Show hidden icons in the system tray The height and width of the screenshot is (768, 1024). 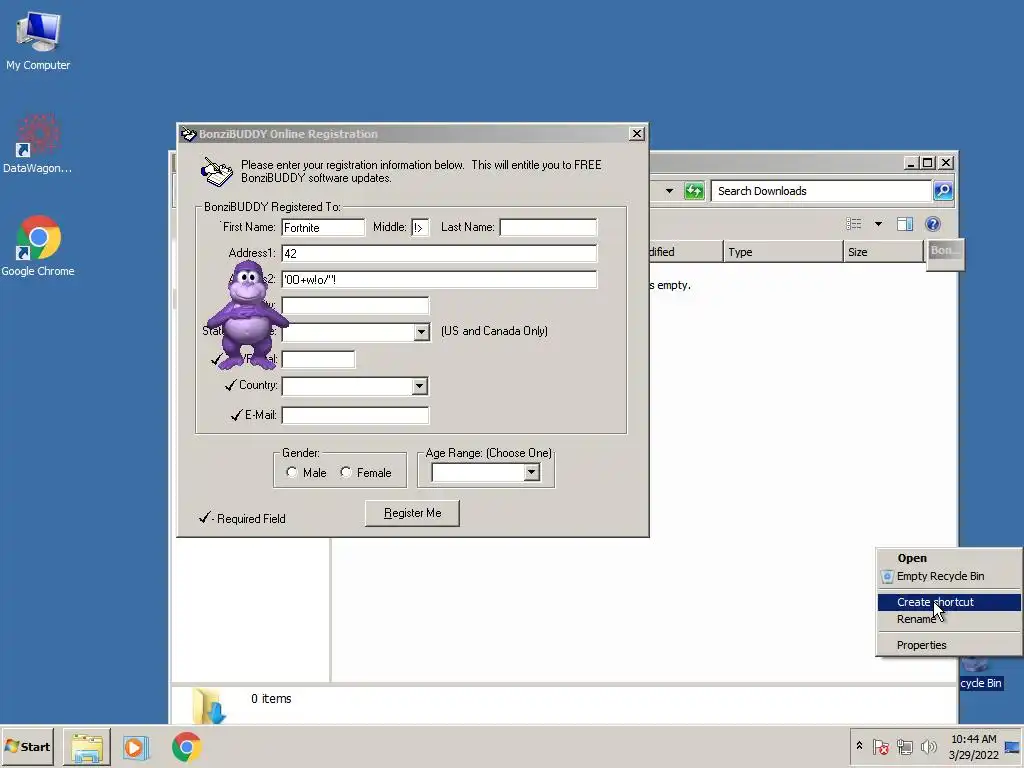coord(859,746)
